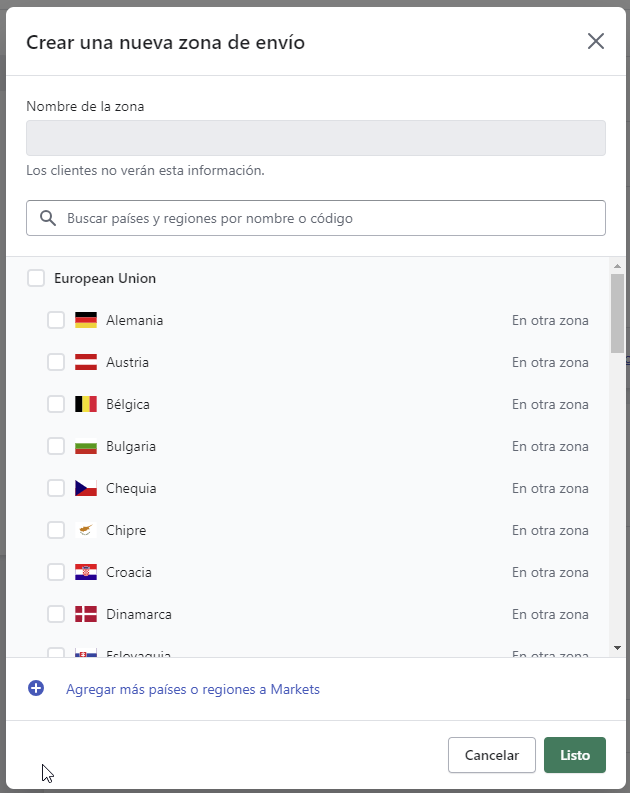The image size is (630, 793).
Task: Check the European Union checkbox
Action: tap(36, 278)
